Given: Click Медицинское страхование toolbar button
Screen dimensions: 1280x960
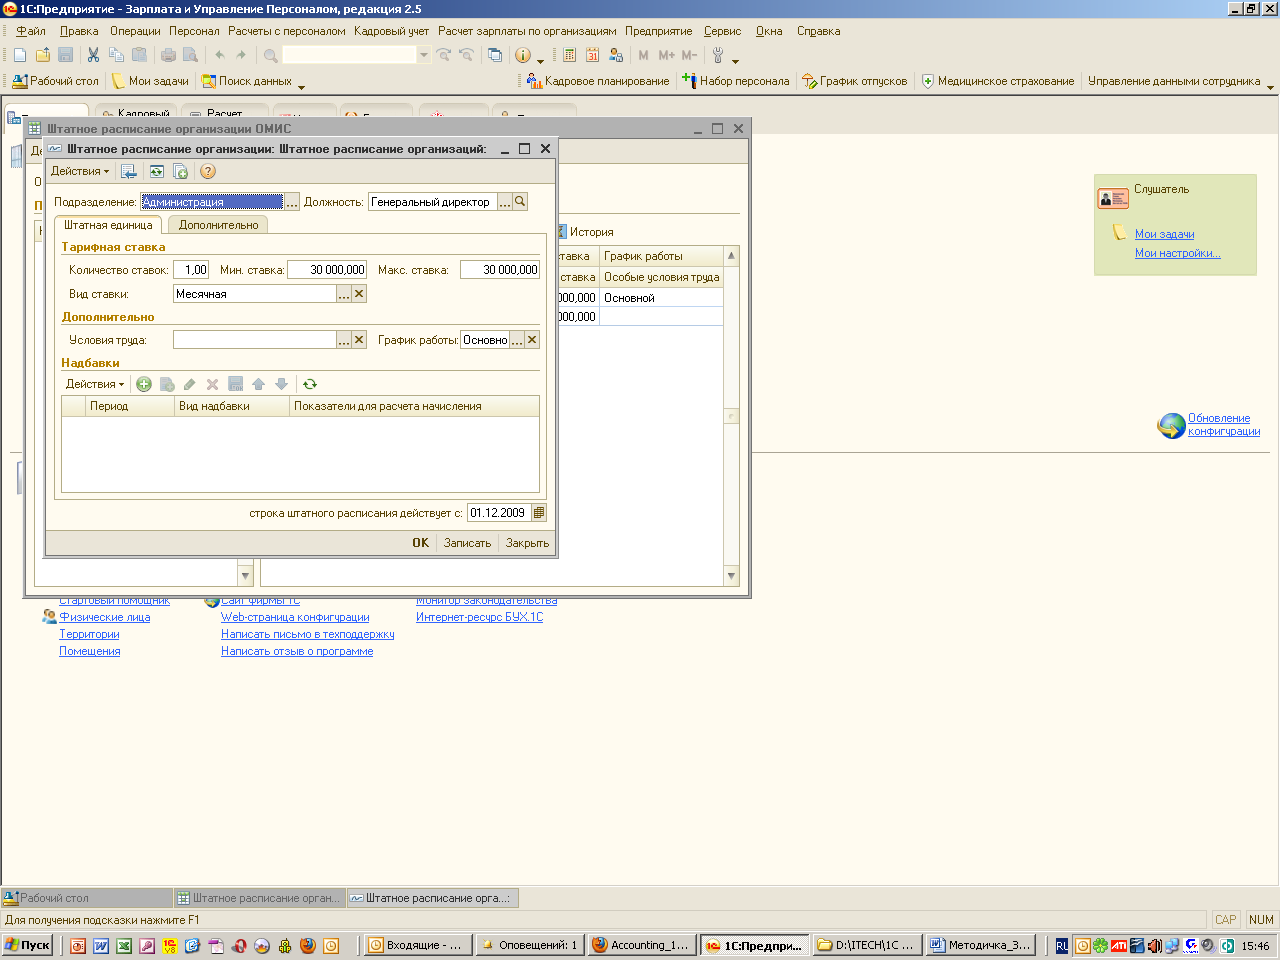Looking at the screenshot, I should click(x=997, y=81).
